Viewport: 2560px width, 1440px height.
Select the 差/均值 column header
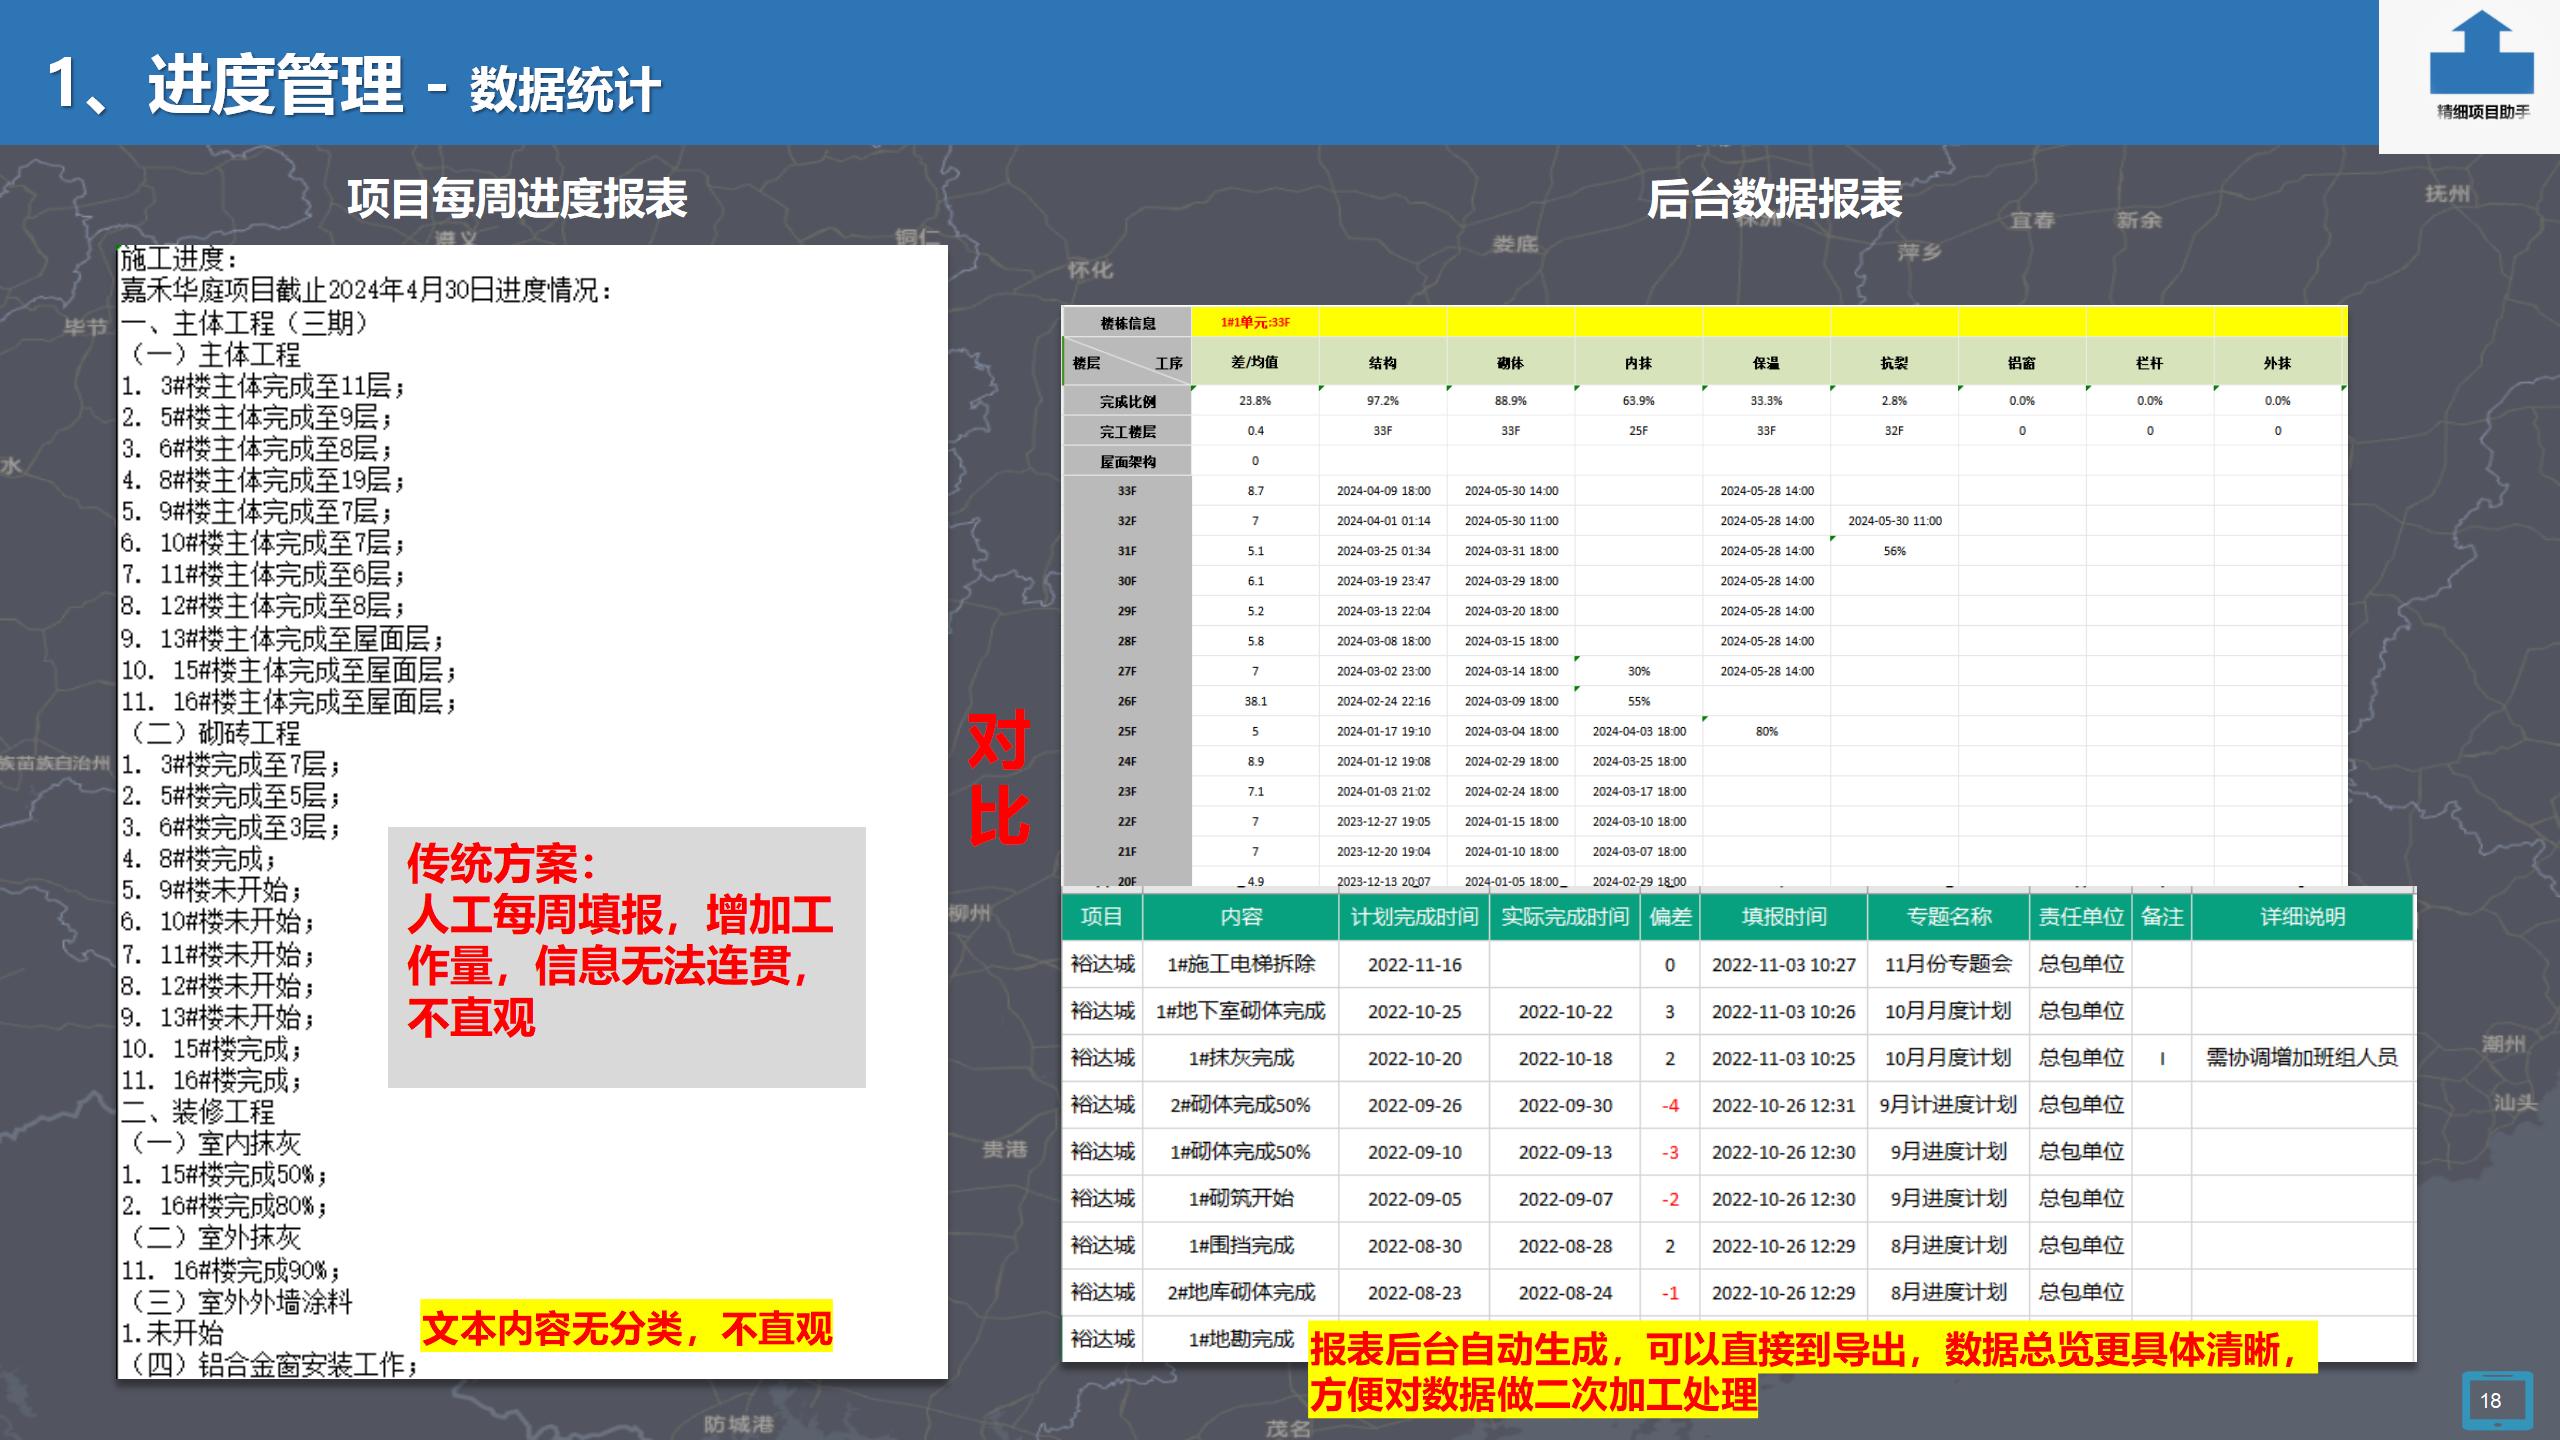pyautogui.click(x=1255, y=363)
